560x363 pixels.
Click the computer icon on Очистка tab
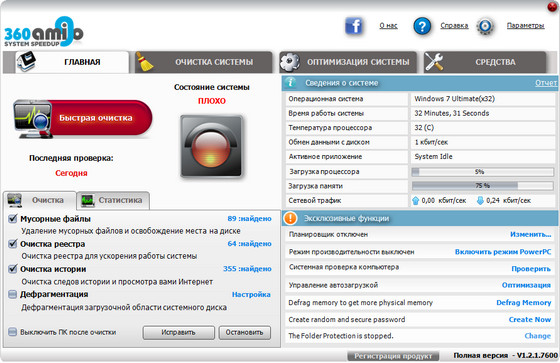click(x=15, y=200)
